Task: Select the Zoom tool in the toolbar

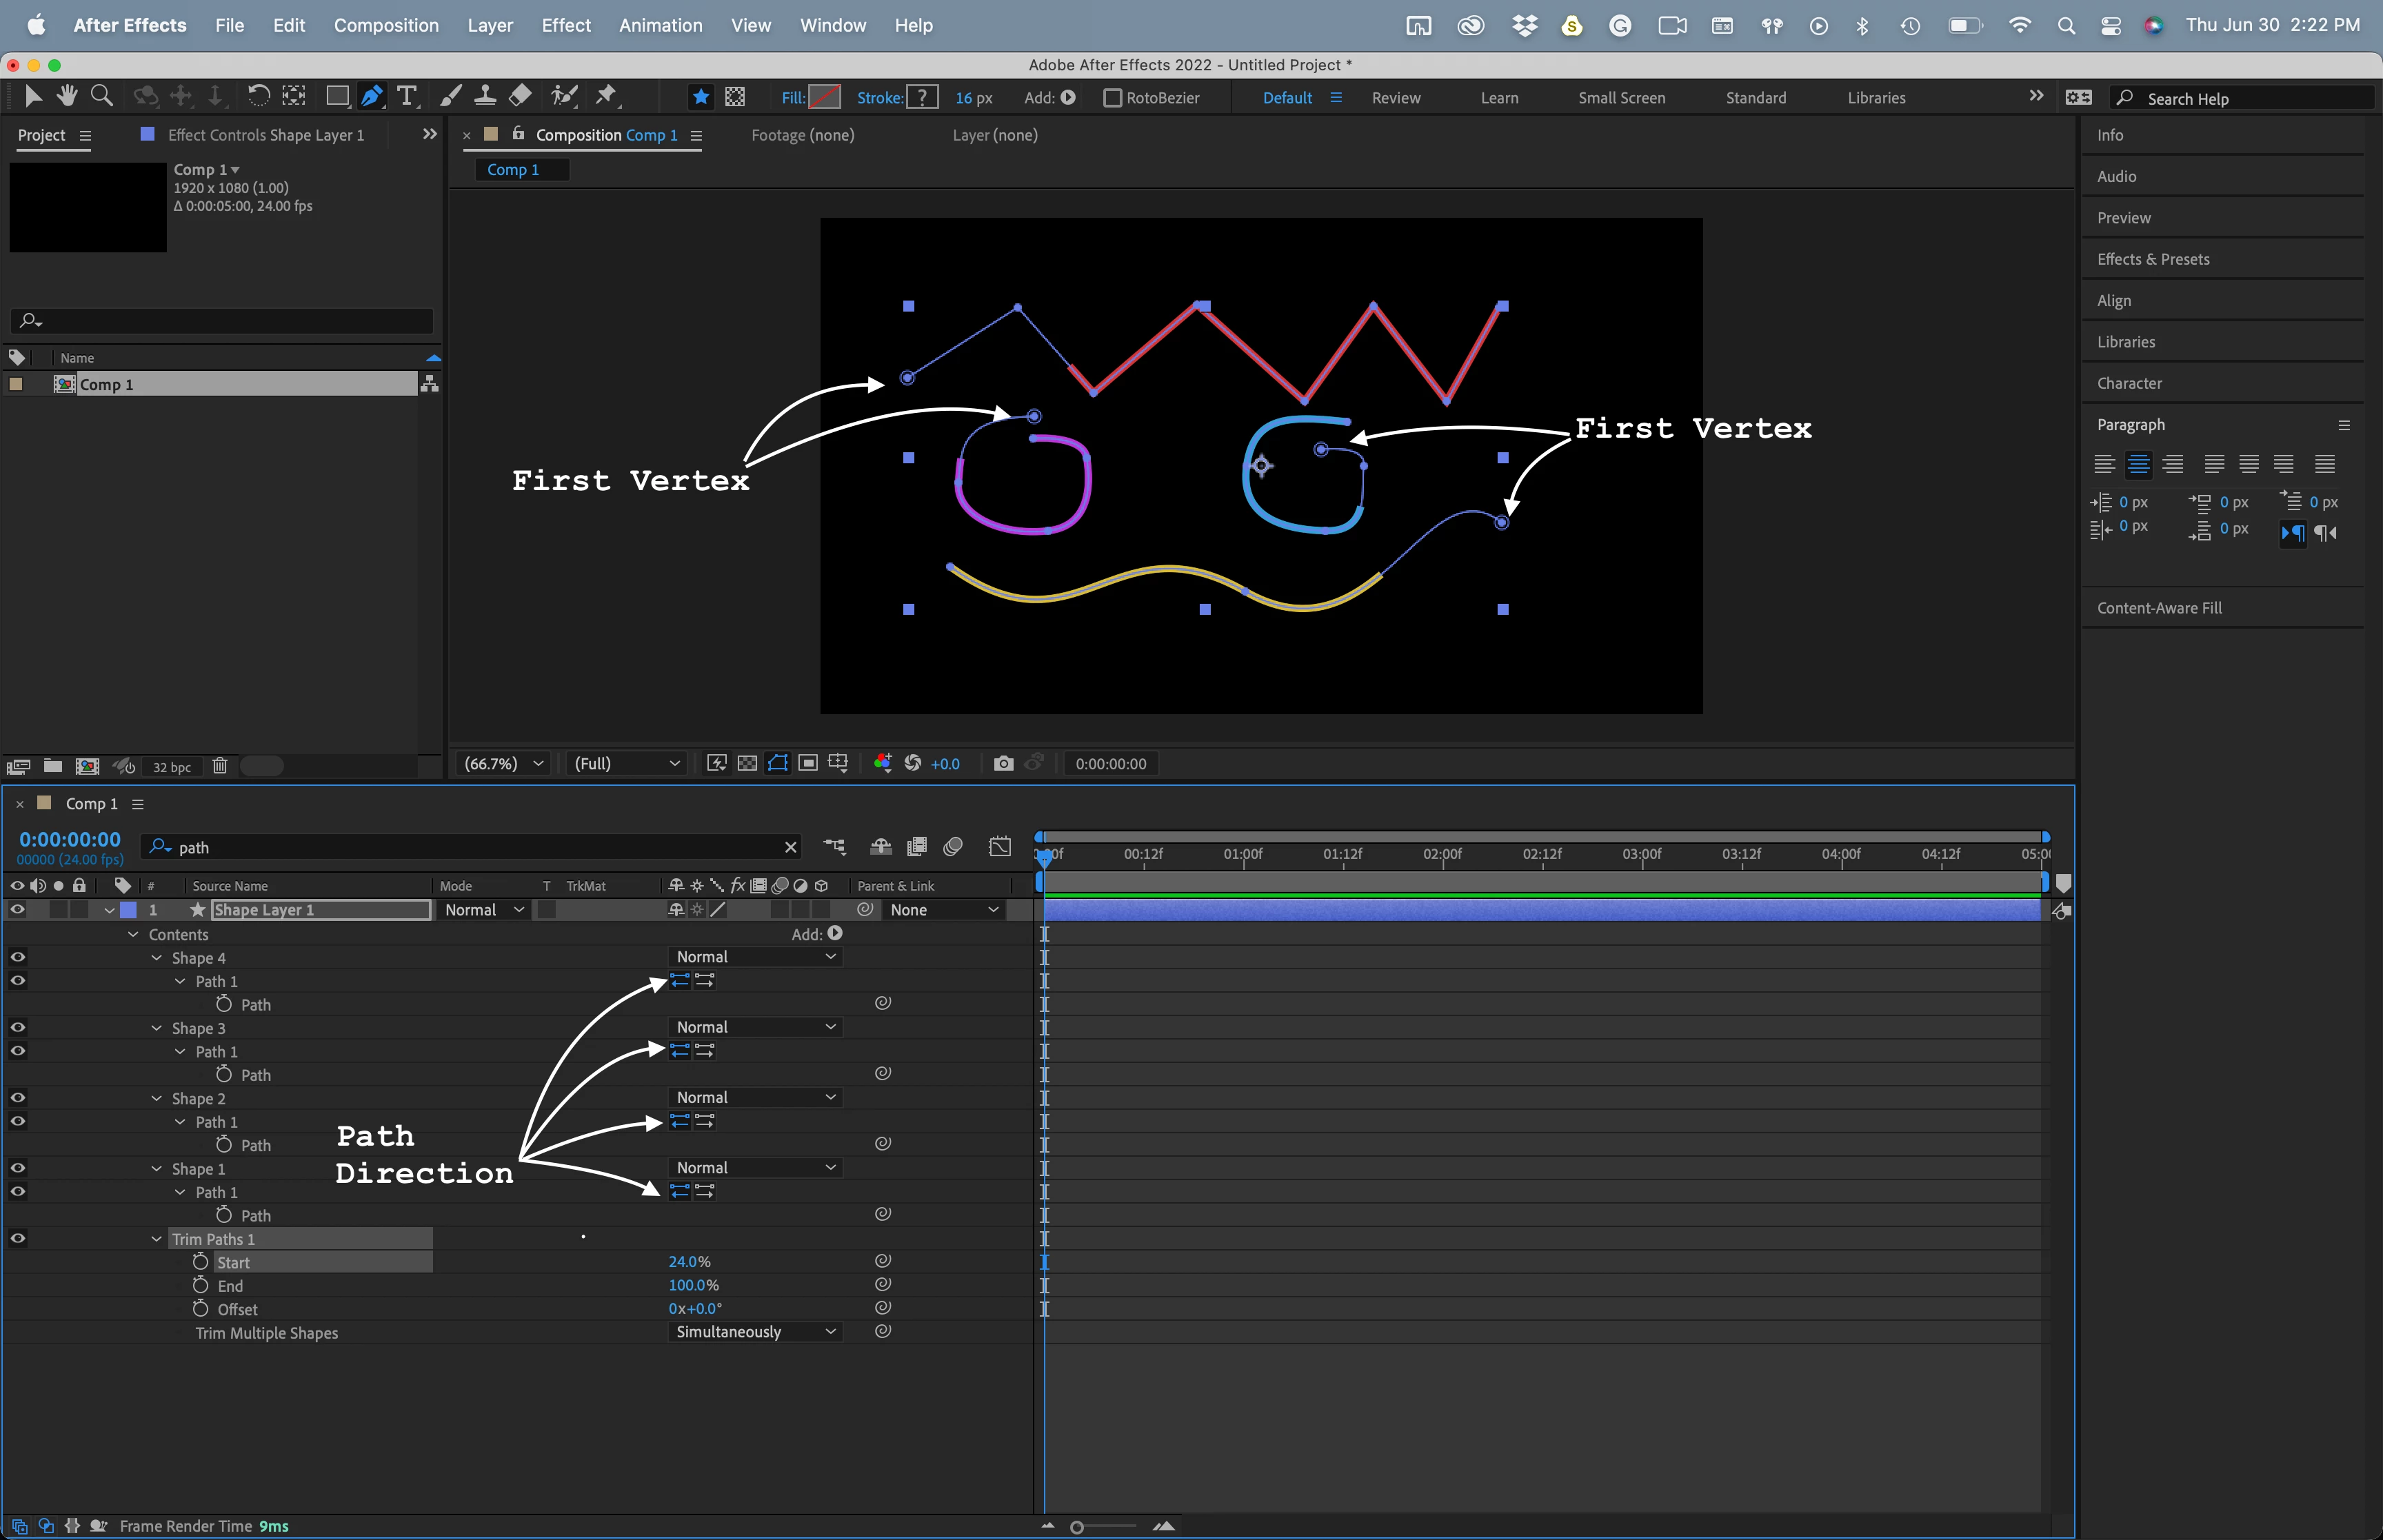Action: tap(101, 96)
